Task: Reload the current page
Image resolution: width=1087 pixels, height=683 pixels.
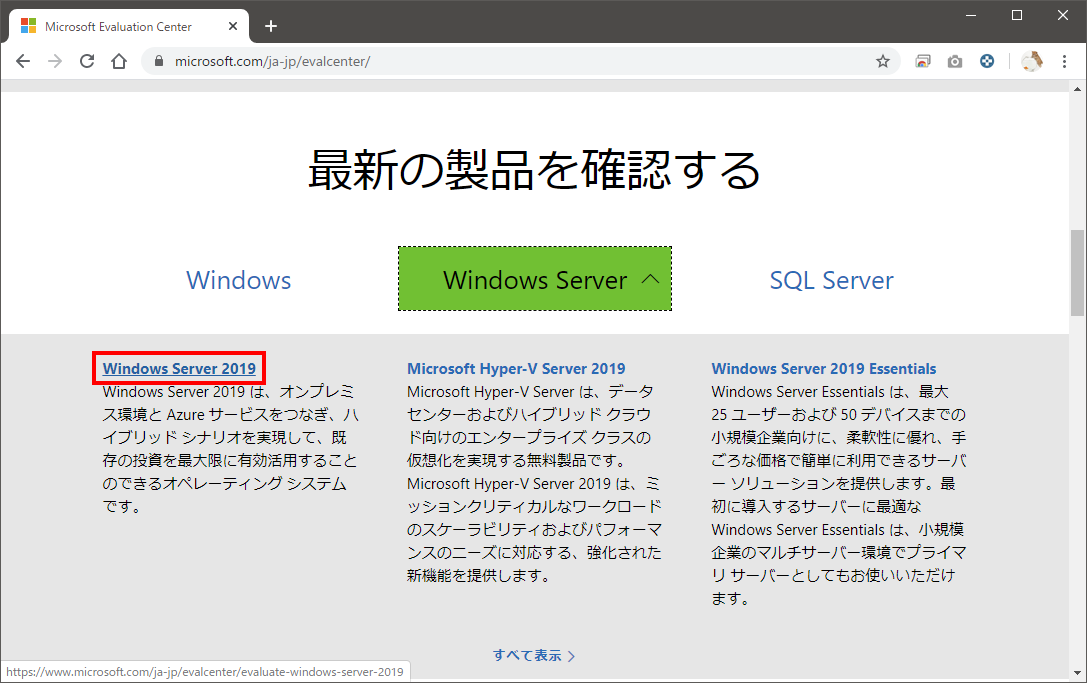Action: click(x=88, y=61)
